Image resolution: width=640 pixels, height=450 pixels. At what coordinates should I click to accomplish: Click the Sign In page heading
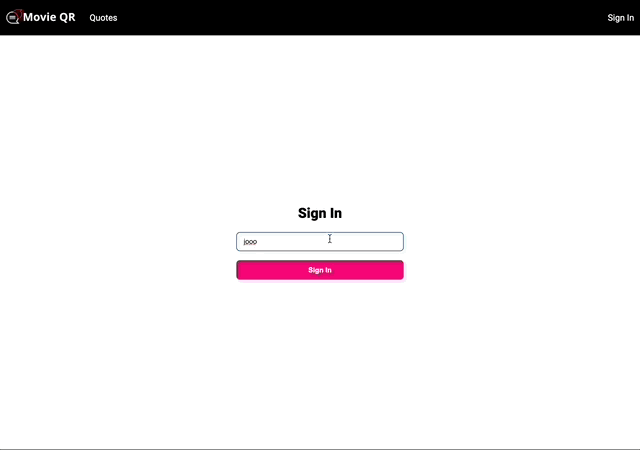(320, 213)
